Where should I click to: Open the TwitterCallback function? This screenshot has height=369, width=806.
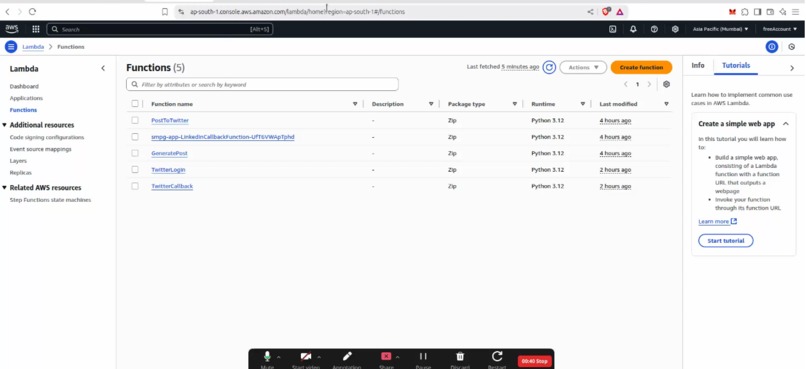tap(172, 186)
